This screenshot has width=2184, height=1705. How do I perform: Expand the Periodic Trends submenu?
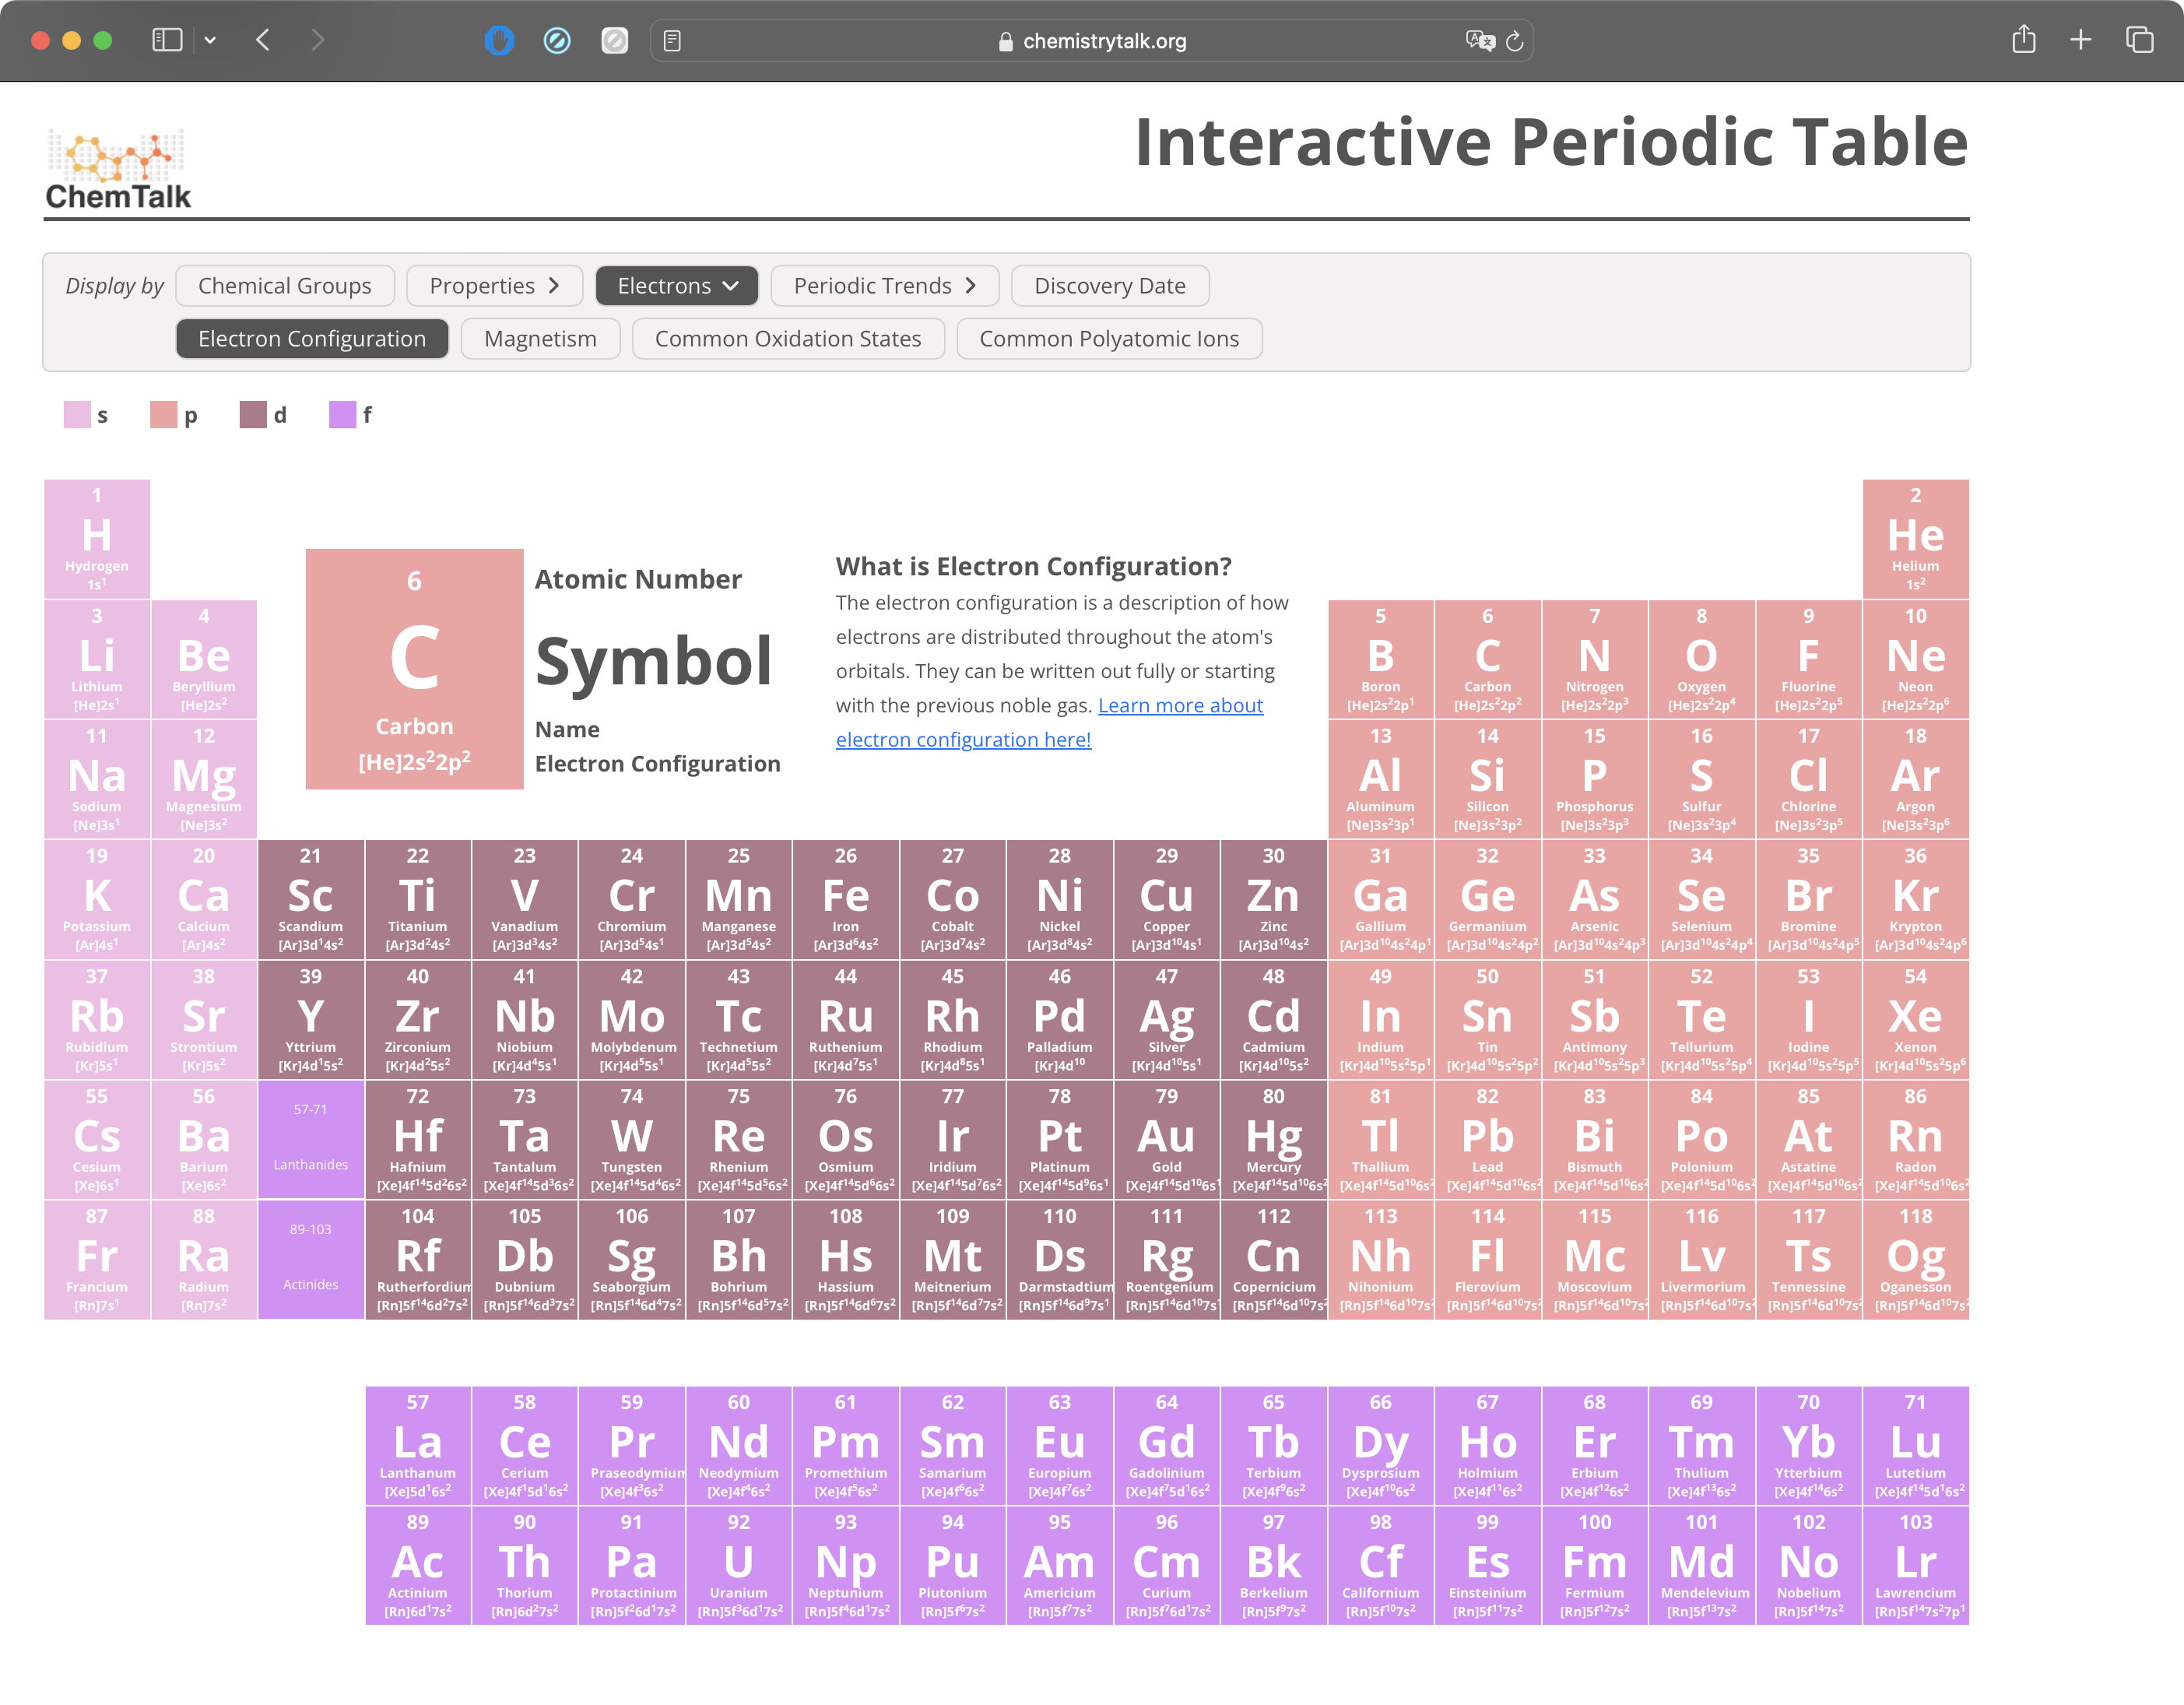(x=885, y=286)
